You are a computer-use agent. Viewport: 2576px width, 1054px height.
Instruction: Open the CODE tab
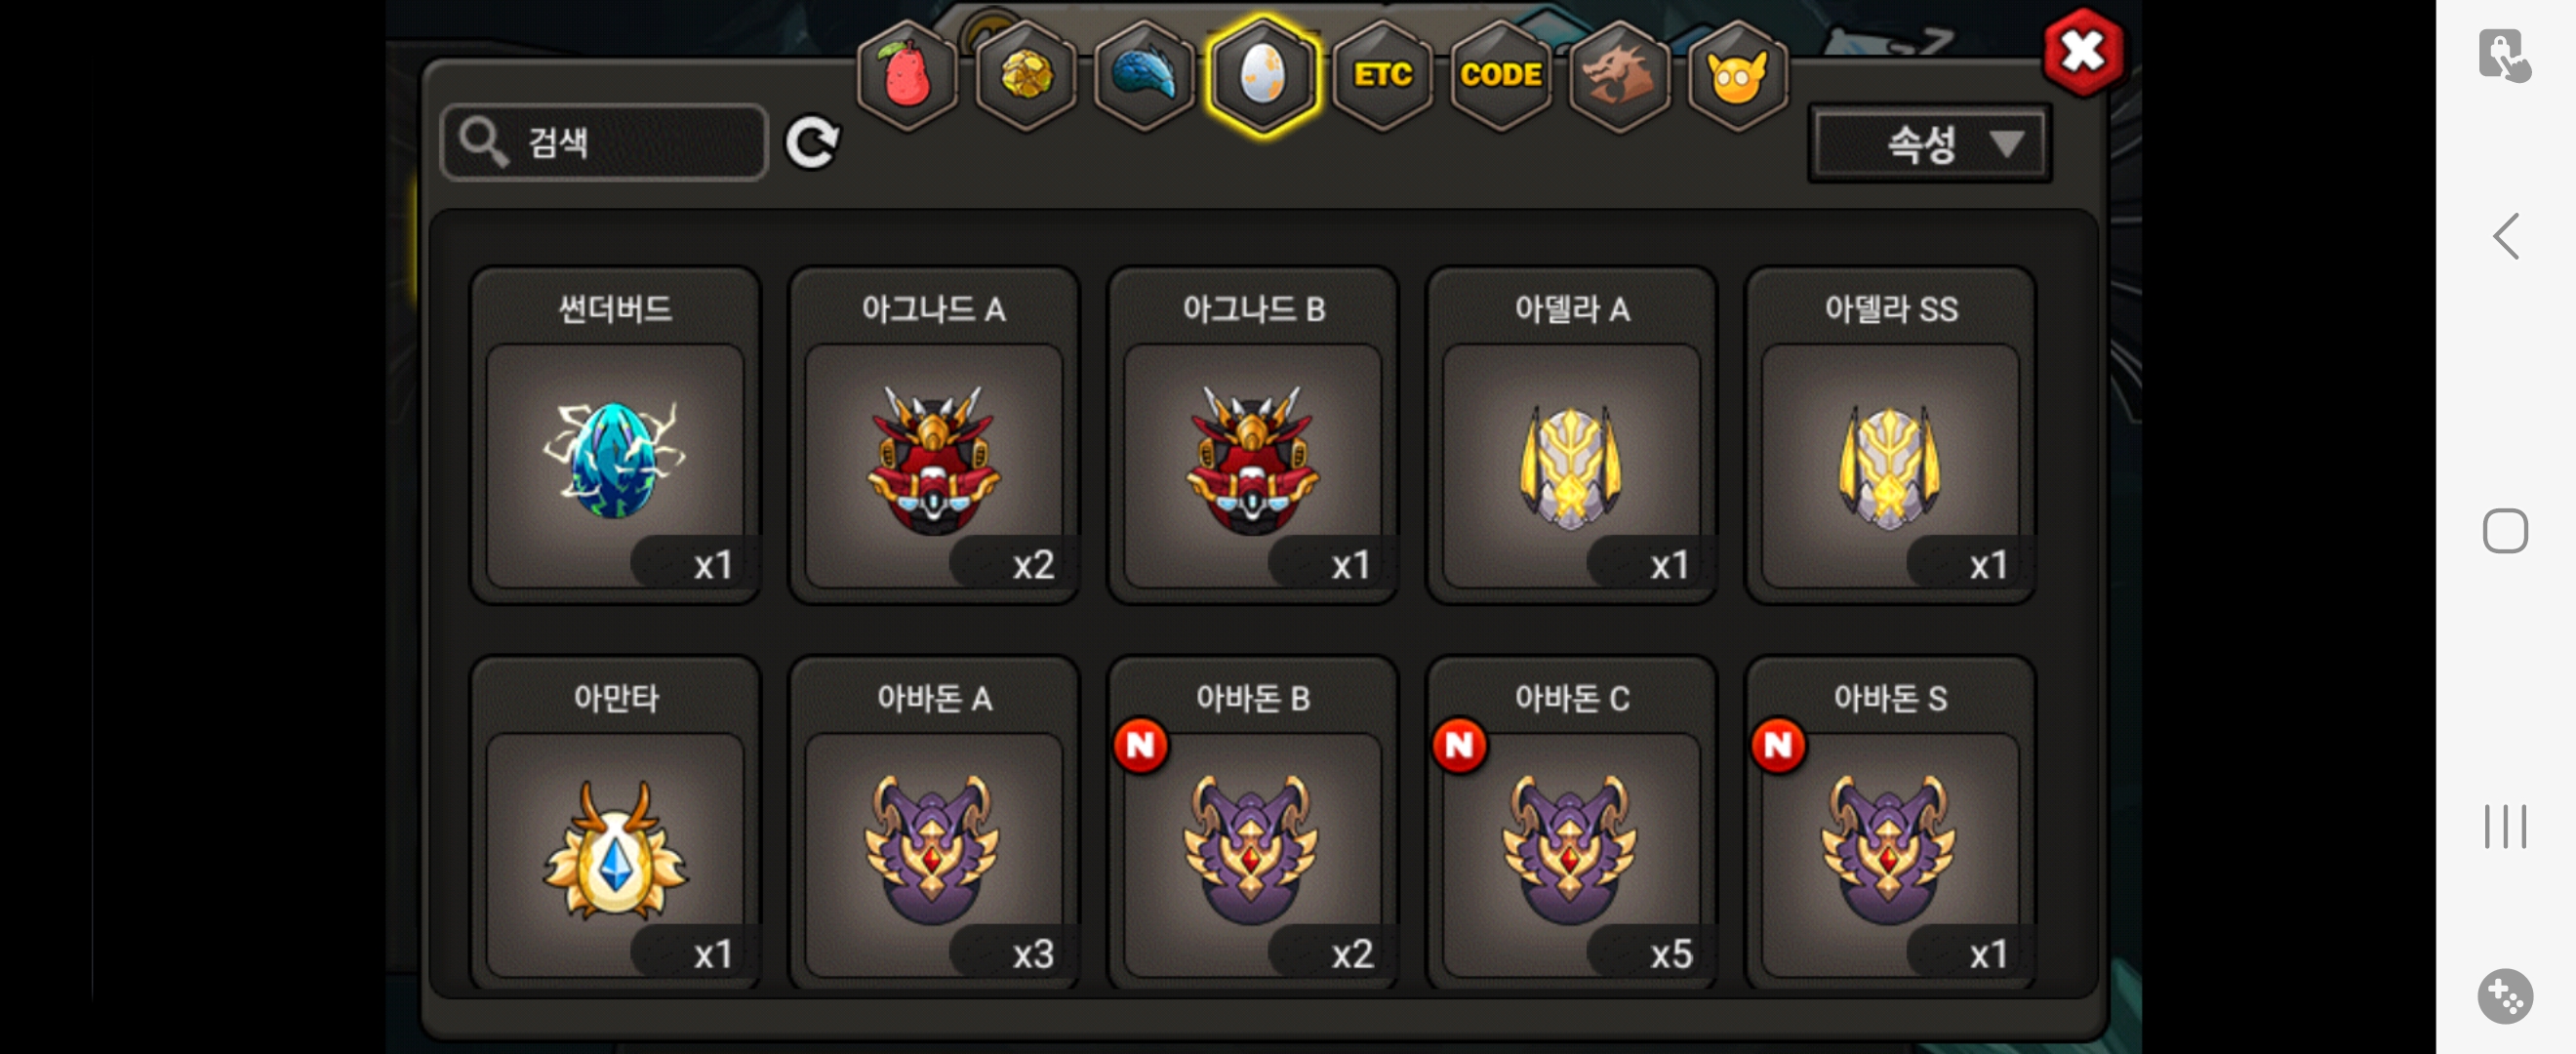pos(1500,76)
